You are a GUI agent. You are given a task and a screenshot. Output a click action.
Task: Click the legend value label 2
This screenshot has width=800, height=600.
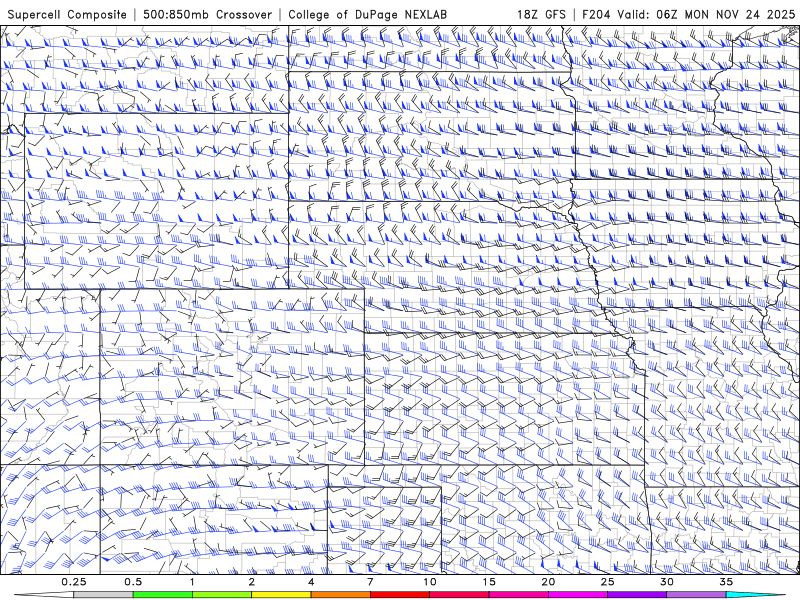[252, 582]
